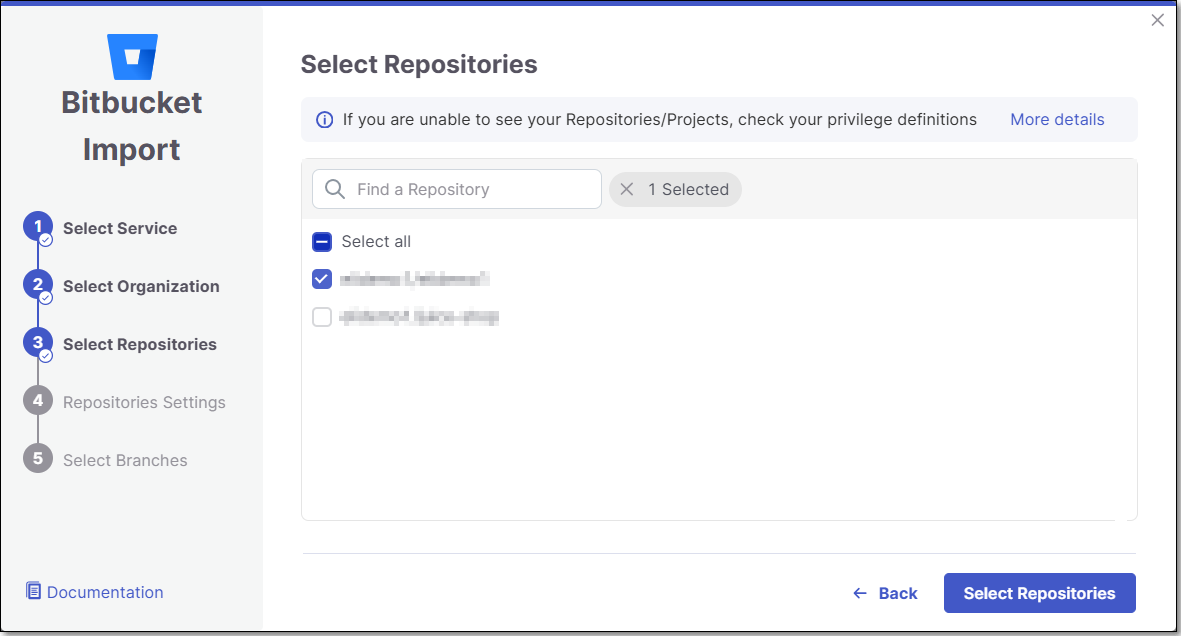Click the step 4 circle for Repositories Settings
The width and height of the screenshot is (1181, 636).
pos(38,401)
